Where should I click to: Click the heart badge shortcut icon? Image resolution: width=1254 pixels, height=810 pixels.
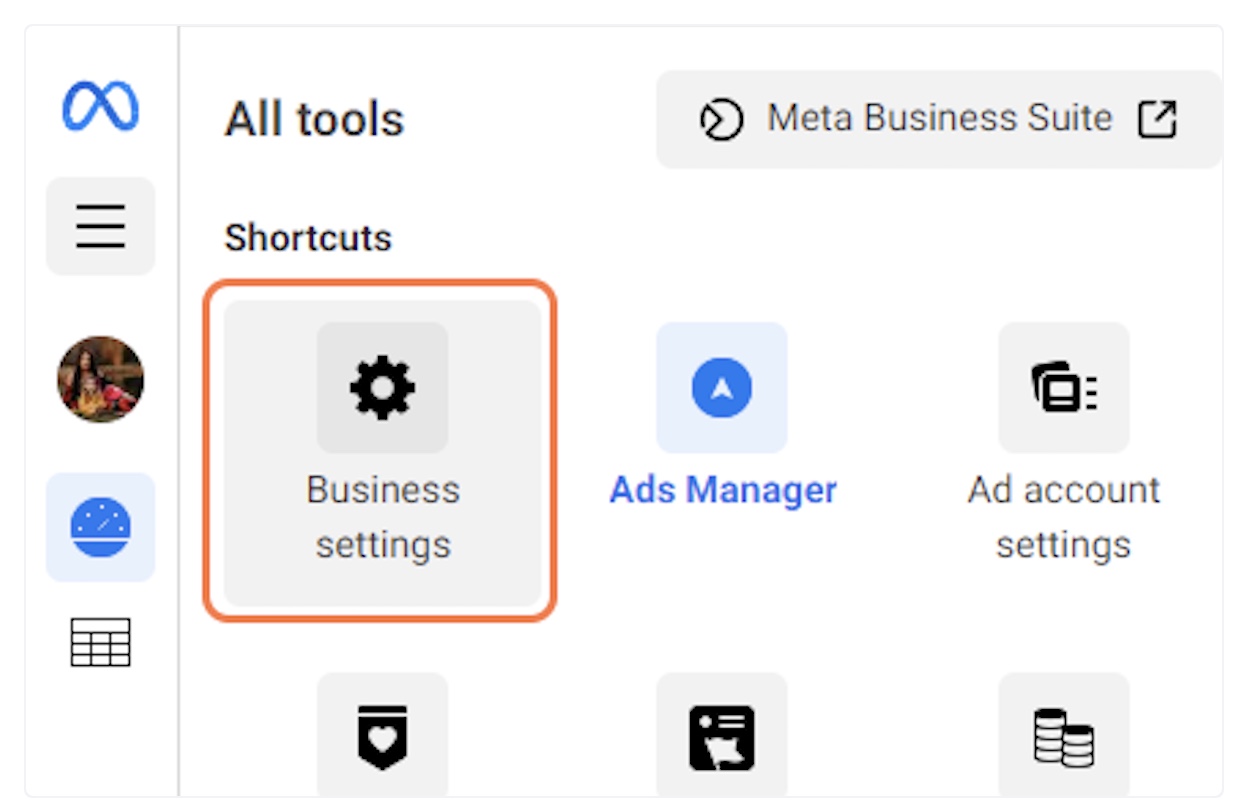pyautogui.click(x=382, y=738)
